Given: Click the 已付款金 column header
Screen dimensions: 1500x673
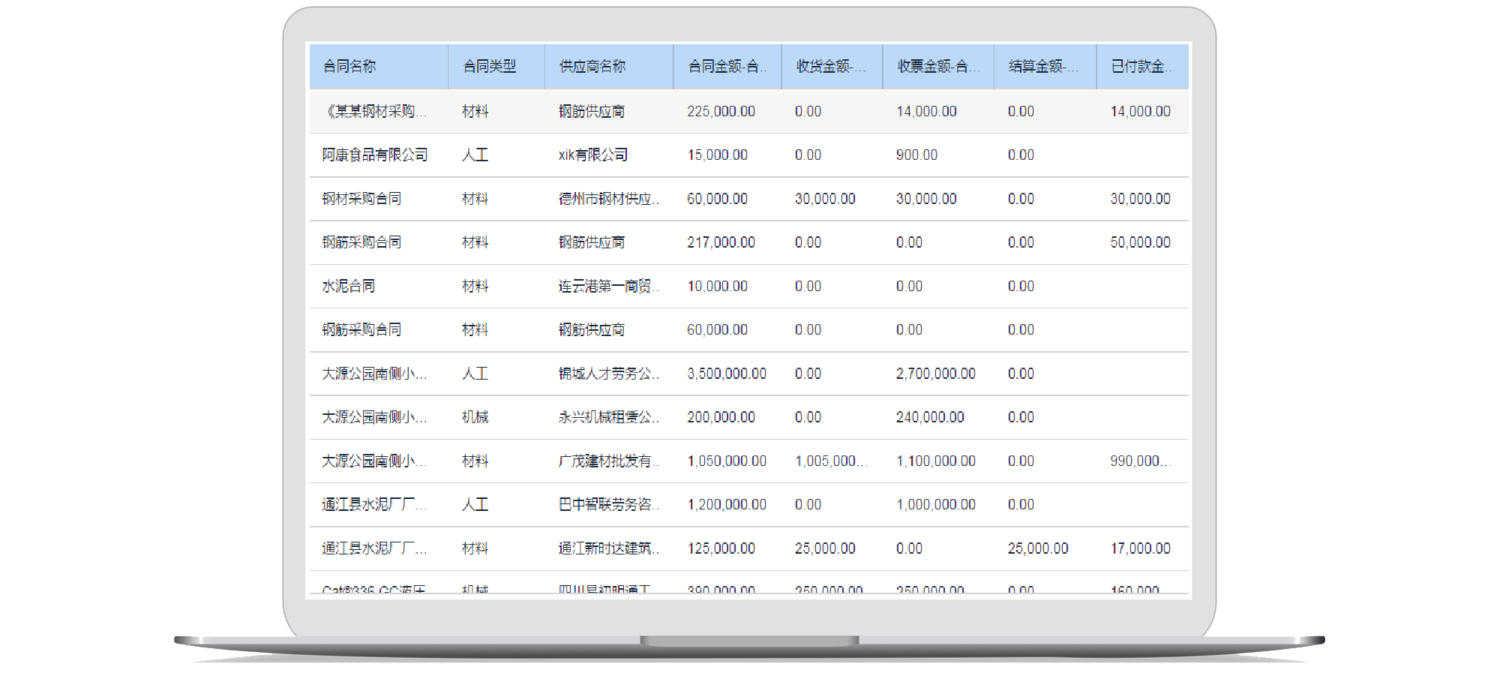Looking at the screenshot, I should point(1140,67).
